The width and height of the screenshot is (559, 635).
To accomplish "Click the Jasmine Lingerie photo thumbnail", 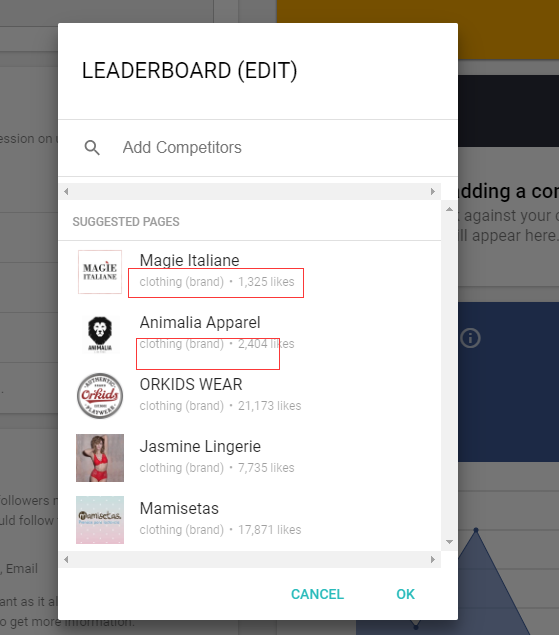I will [100, 458].
